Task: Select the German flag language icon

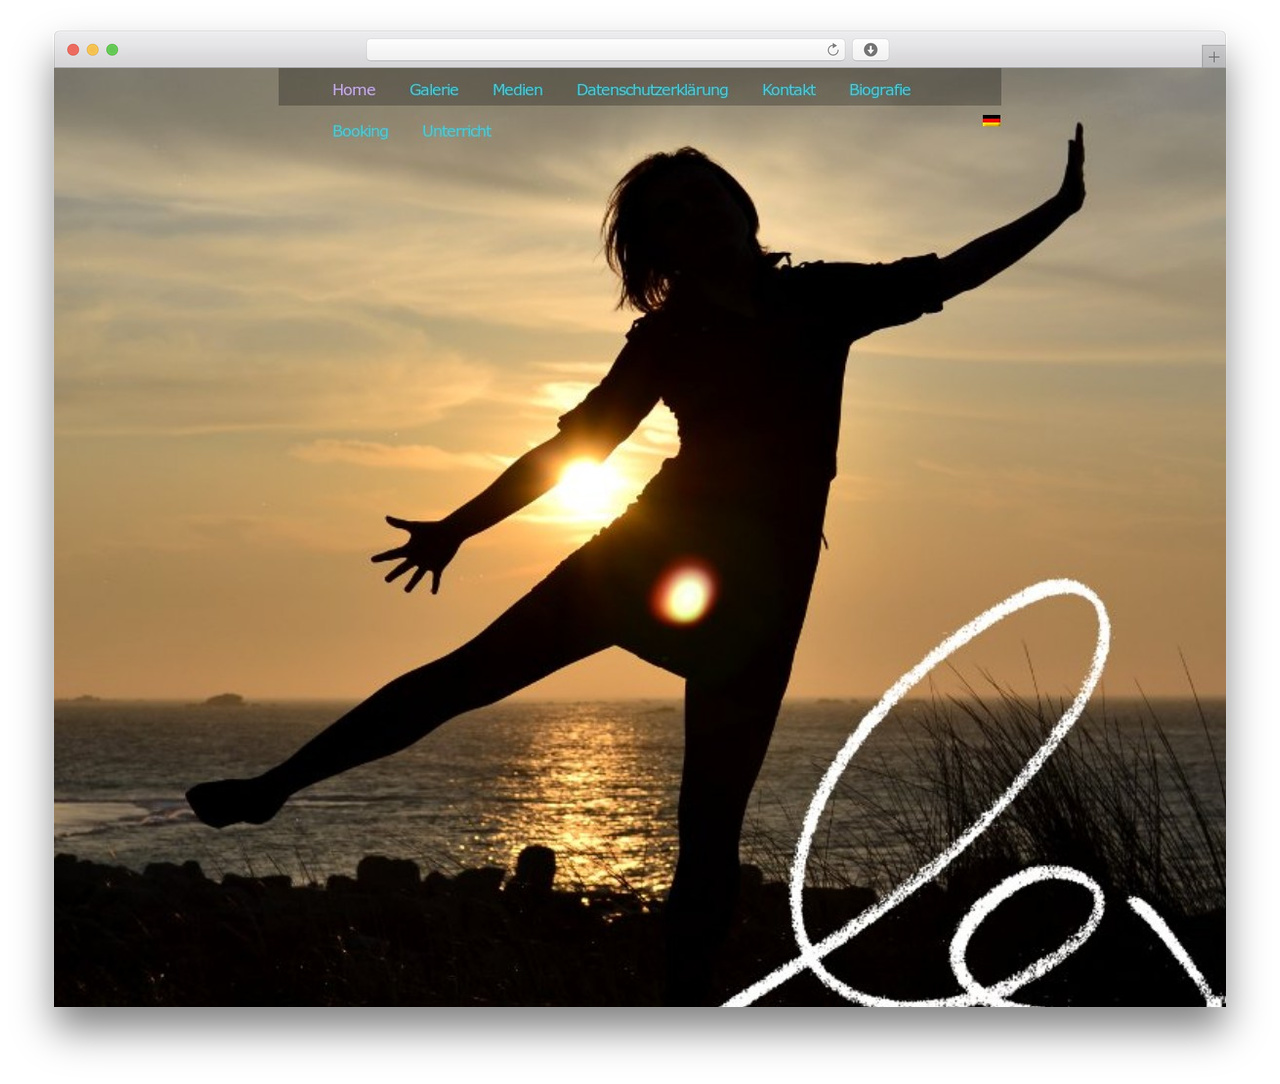Action: 991,120
